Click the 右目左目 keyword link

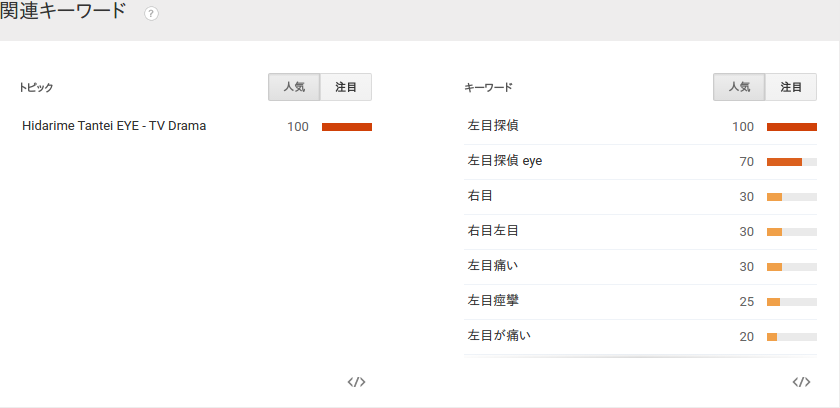493,231
